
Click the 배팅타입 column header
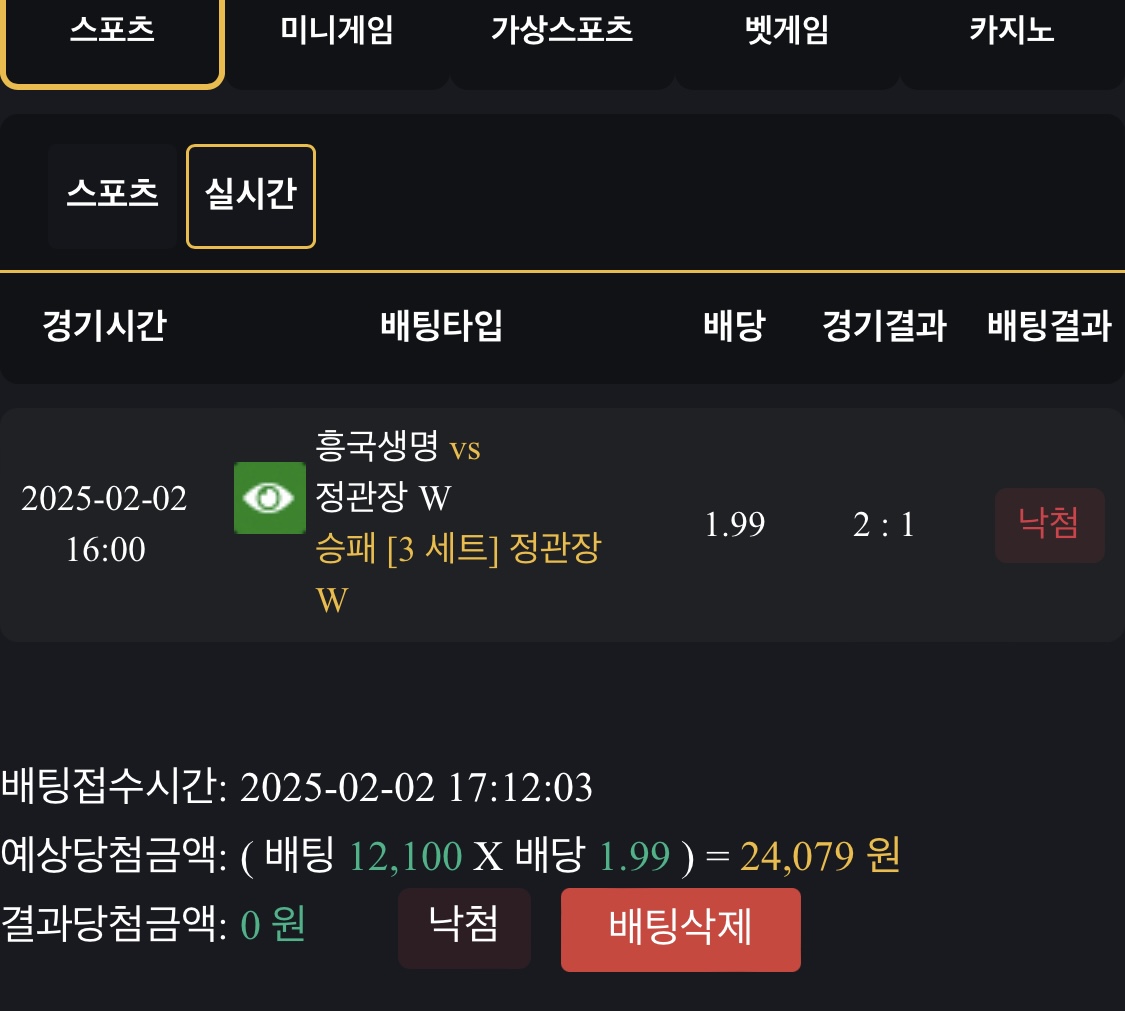tap(441, 327)
